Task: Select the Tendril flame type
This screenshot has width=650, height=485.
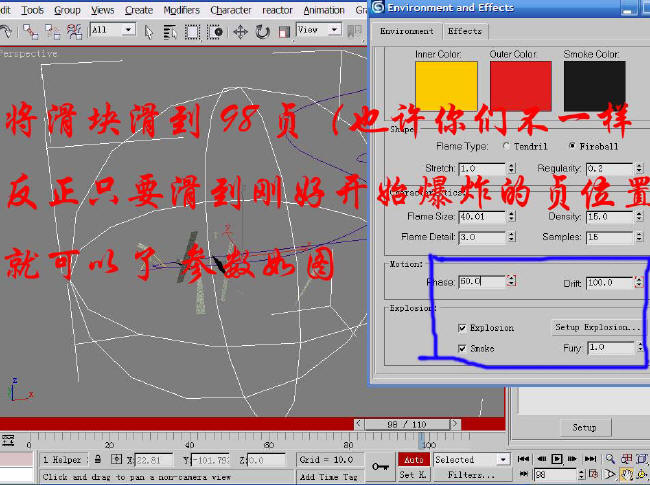Action: pos(506,146)
